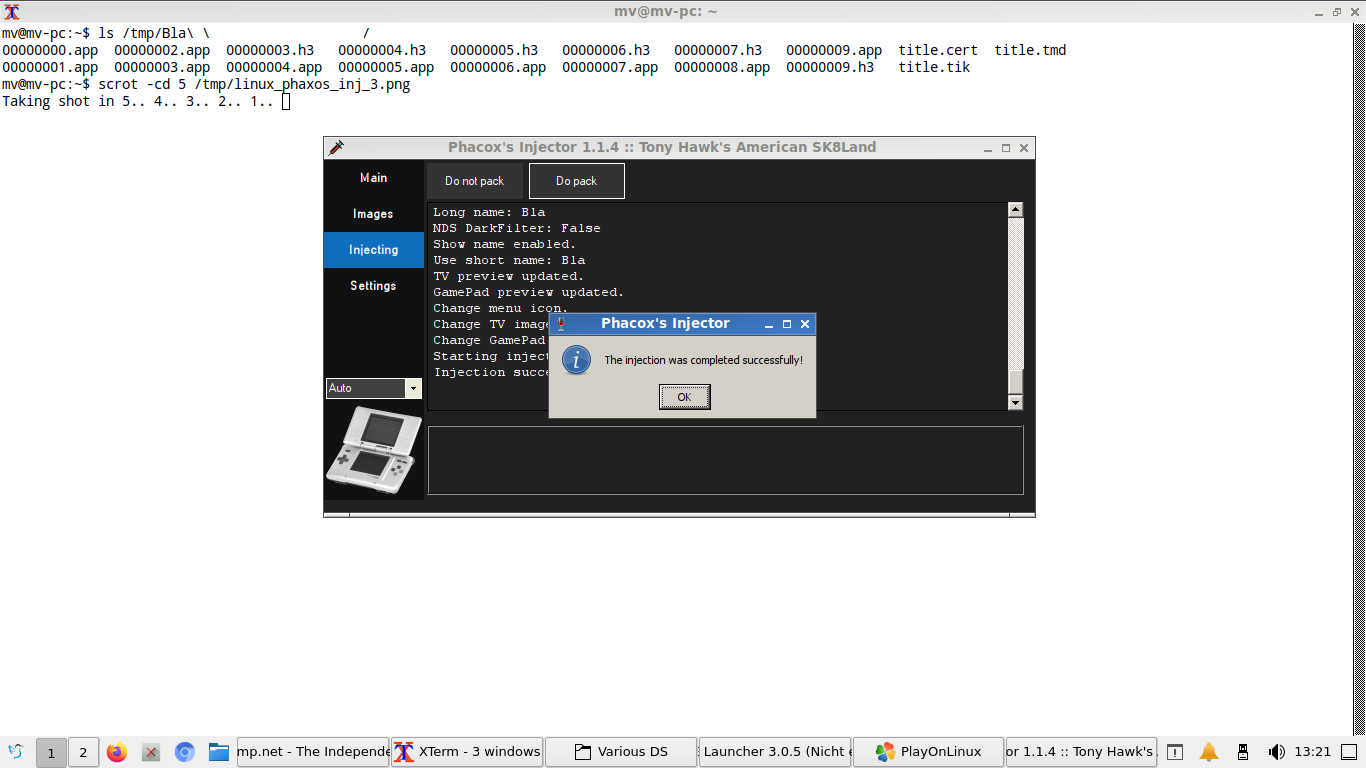This screenshot has width=1366, height=768.
Task: Minimize the XTerm terminal window
Action: coord(1317,12)
